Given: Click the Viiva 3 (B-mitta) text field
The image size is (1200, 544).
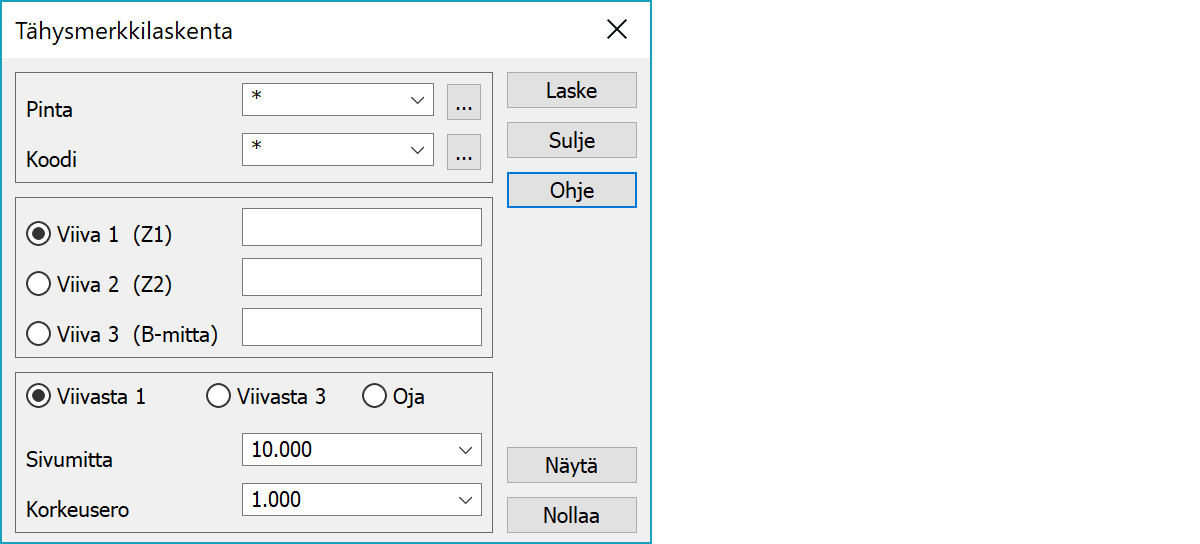Looking at the screenshot, I should click(361, 327).
